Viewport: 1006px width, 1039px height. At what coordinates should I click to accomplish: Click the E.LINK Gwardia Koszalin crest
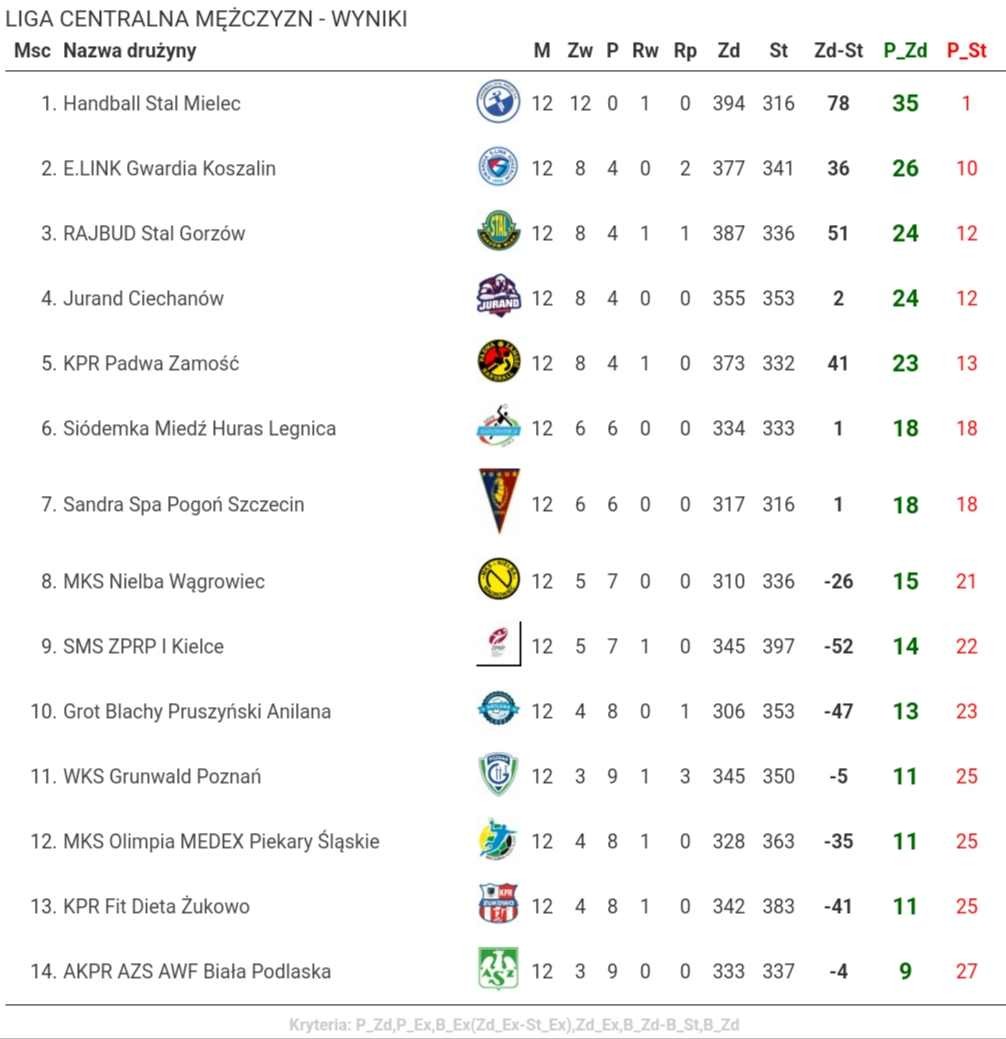(498, 167)
